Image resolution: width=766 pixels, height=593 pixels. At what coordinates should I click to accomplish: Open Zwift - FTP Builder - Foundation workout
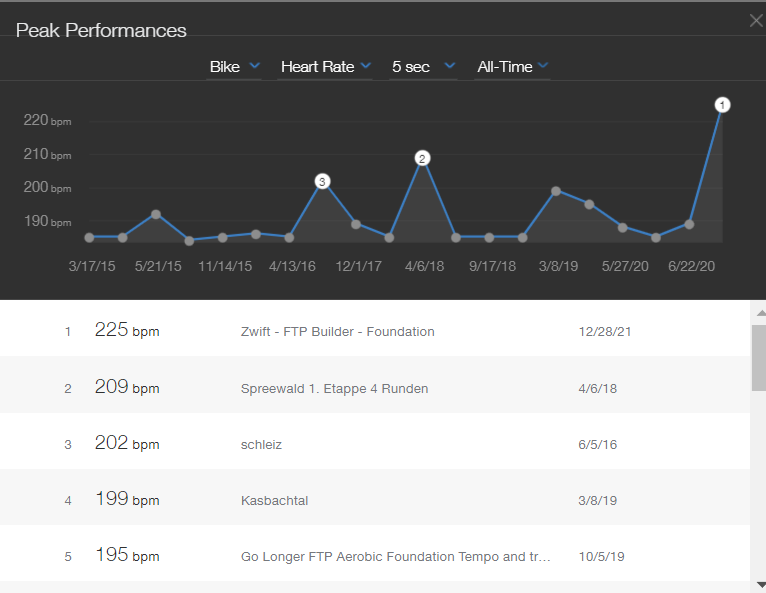tap(337, 331)
